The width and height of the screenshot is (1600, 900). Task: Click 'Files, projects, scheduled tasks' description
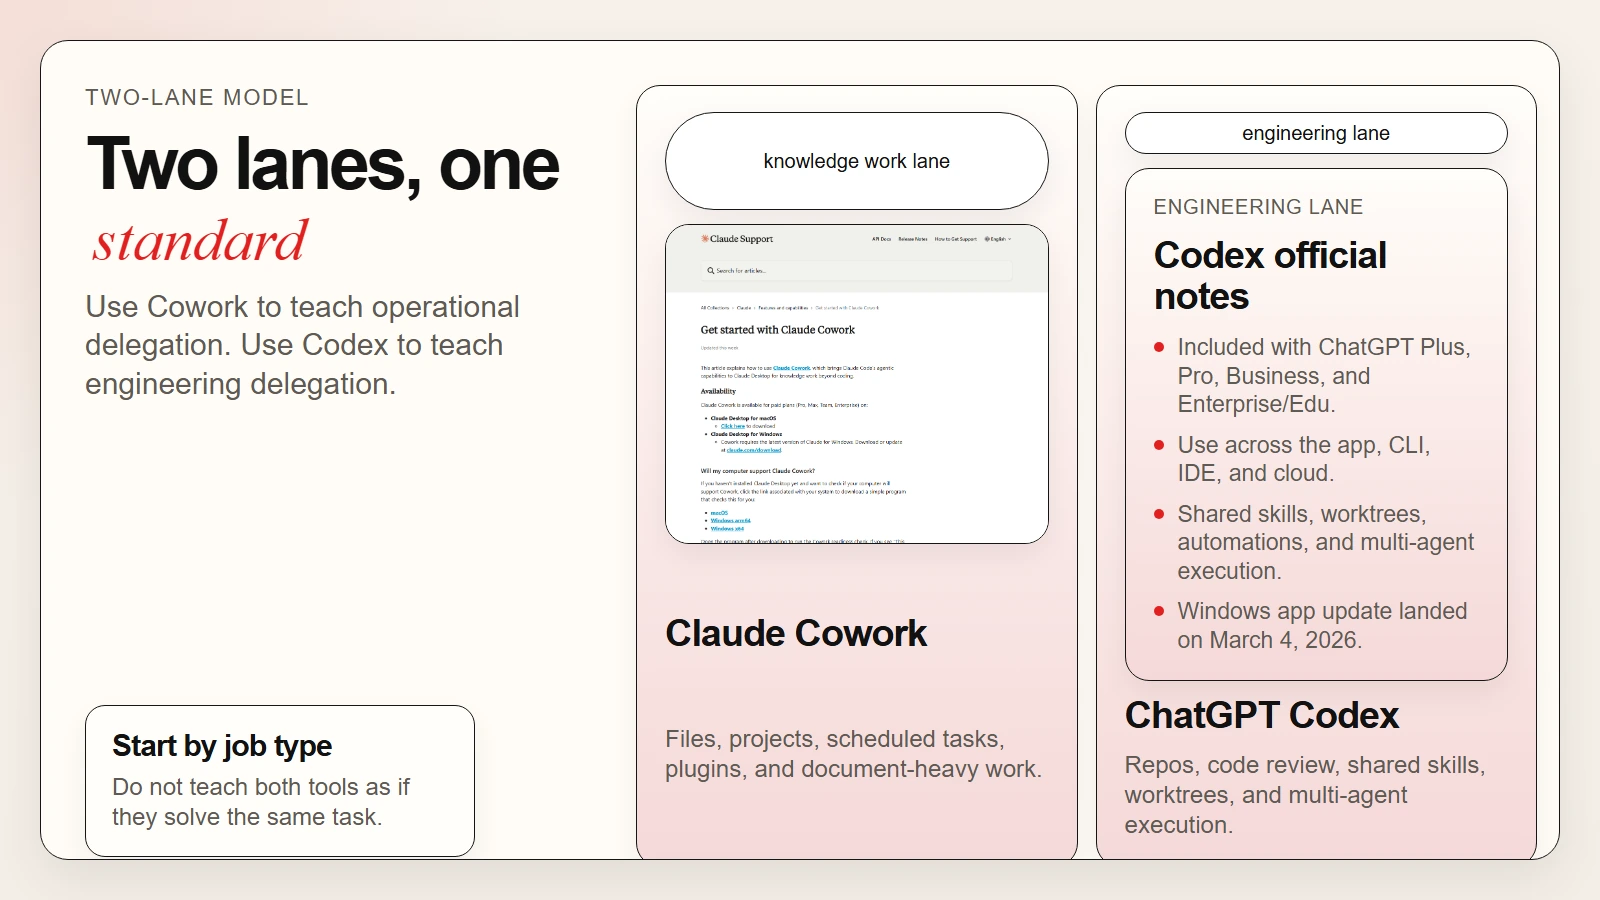854,754
